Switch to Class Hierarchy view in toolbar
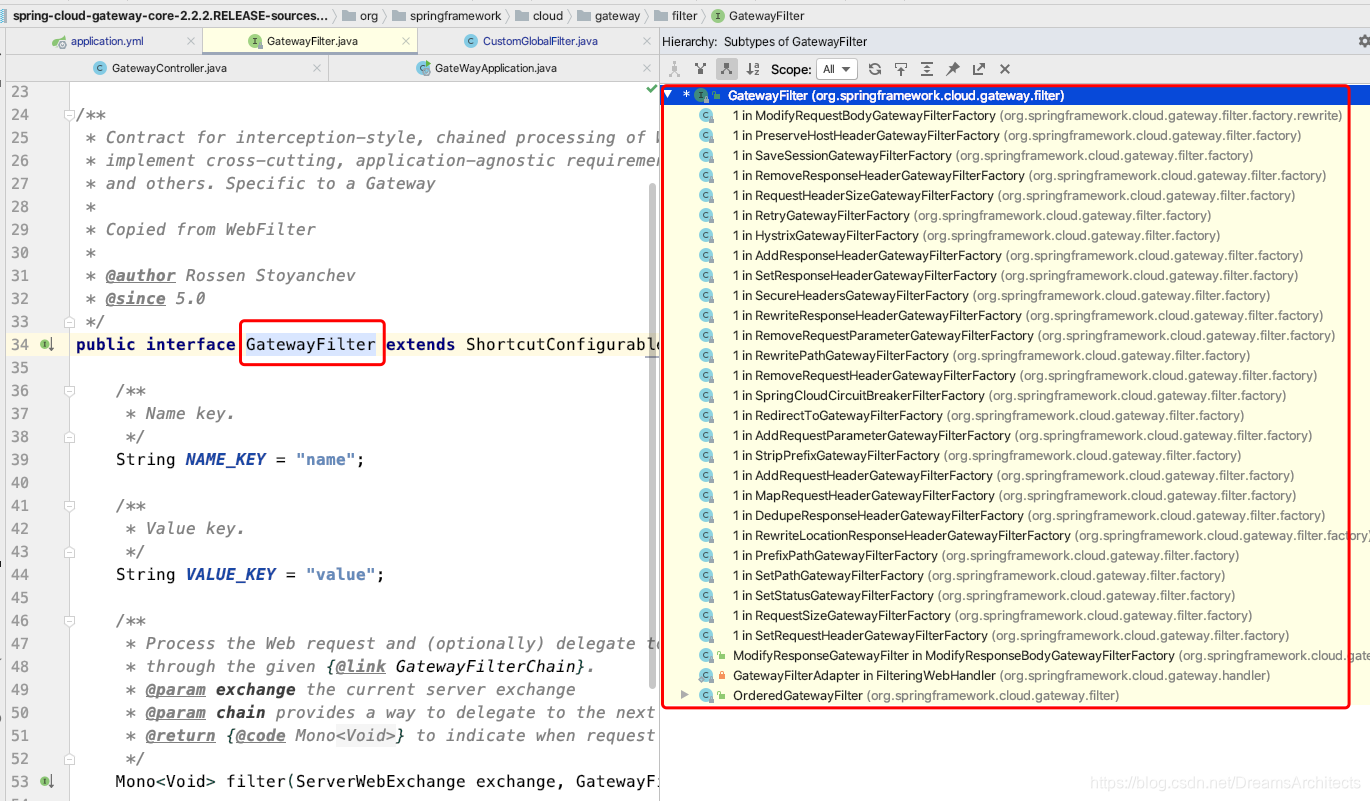Image resolution: width=1370 pixels, height=801 pixels. point(674,68)
